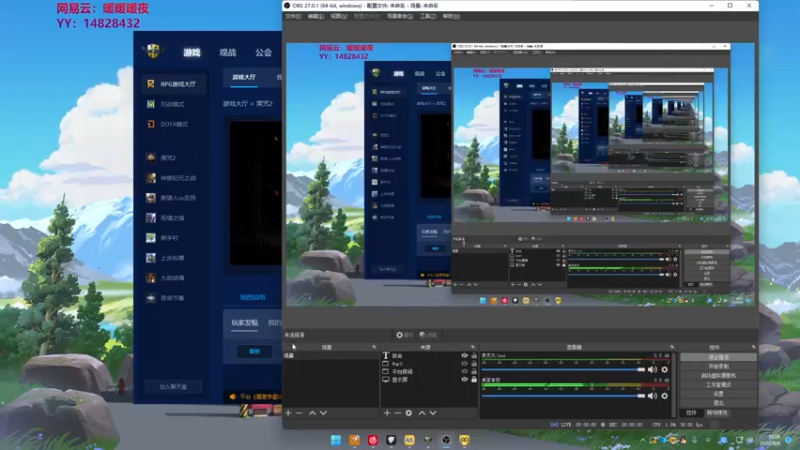Add a new scene with the plus icon
800x450 pixels.
click(x=288, y=413)
